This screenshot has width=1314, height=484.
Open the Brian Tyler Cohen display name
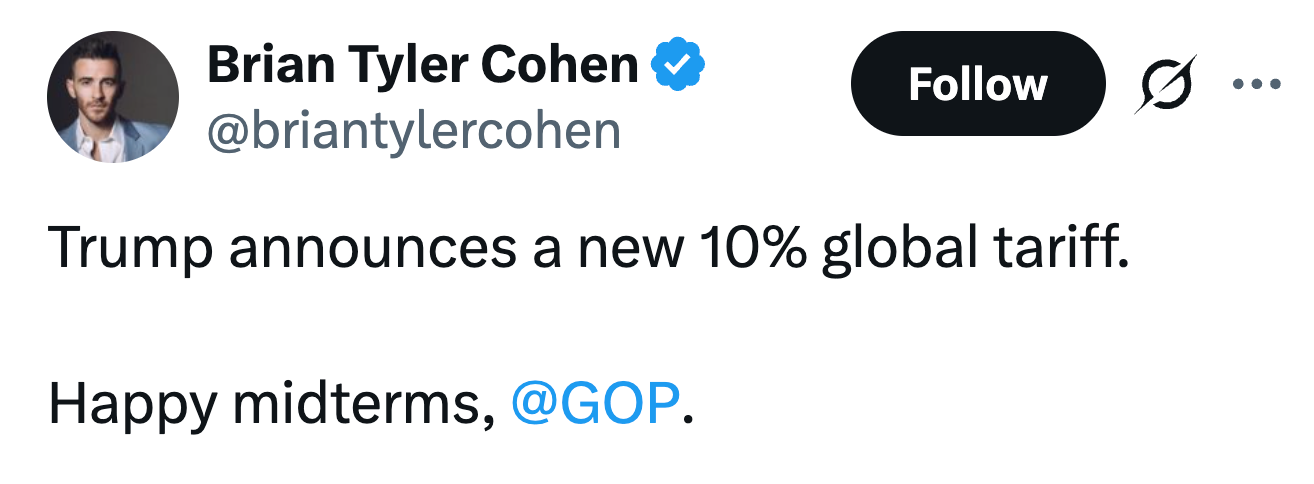tap(422, 66)
